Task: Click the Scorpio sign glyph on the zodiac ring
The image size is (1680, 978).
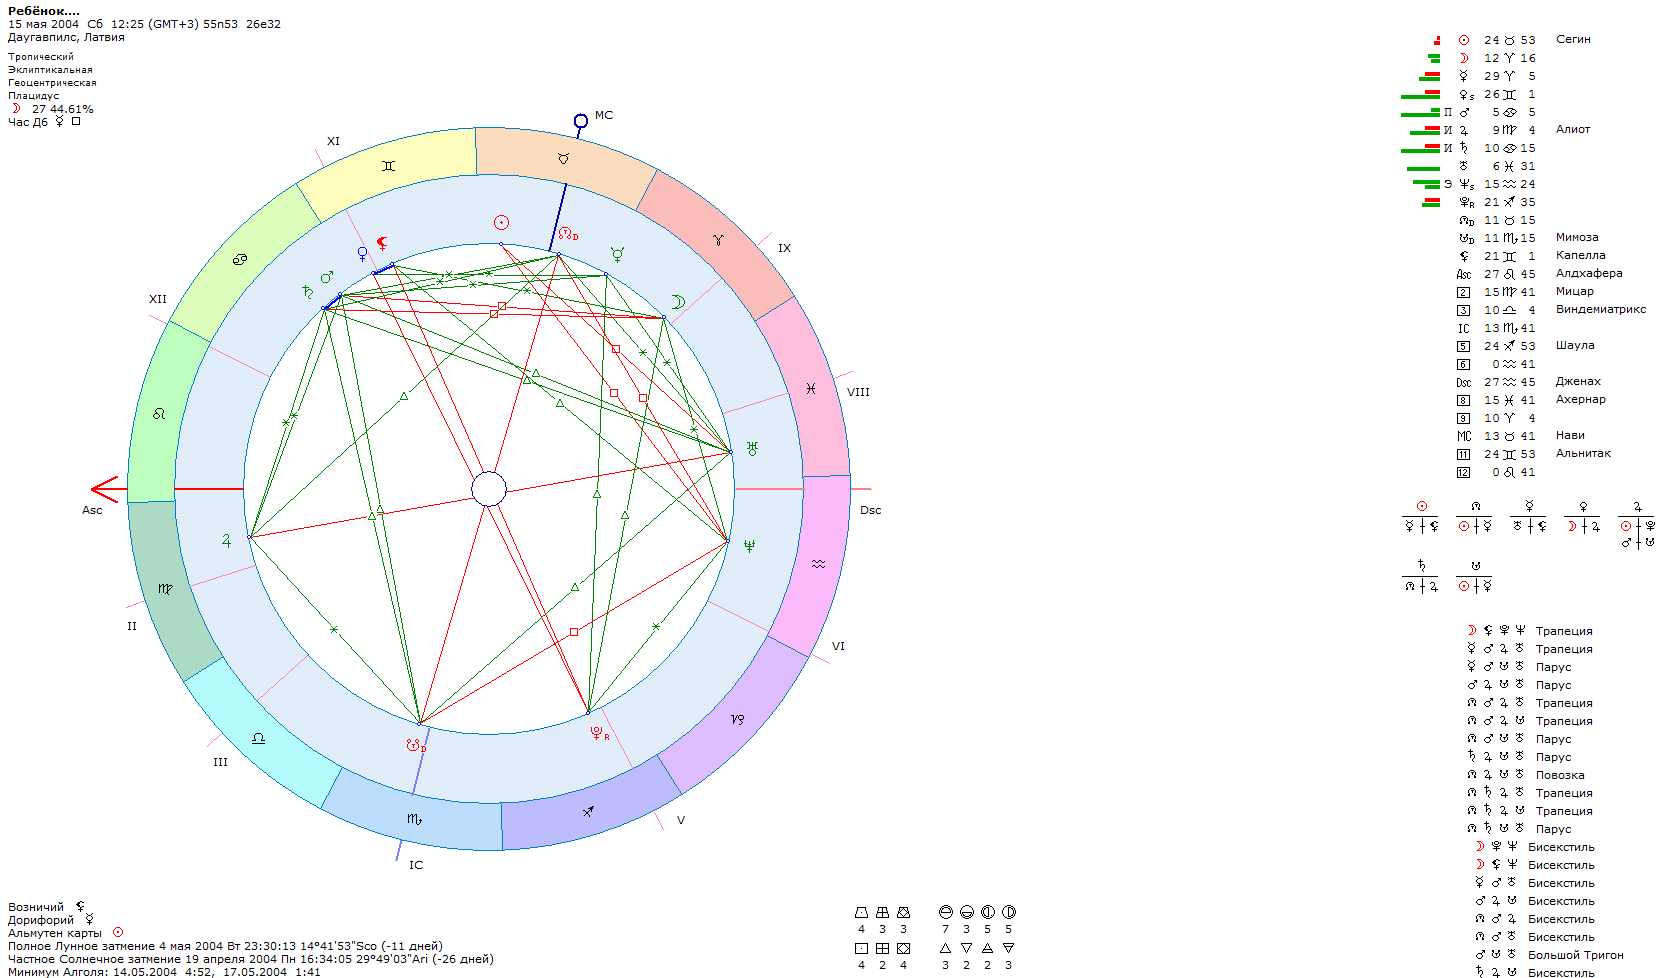Action: (414, 819)
